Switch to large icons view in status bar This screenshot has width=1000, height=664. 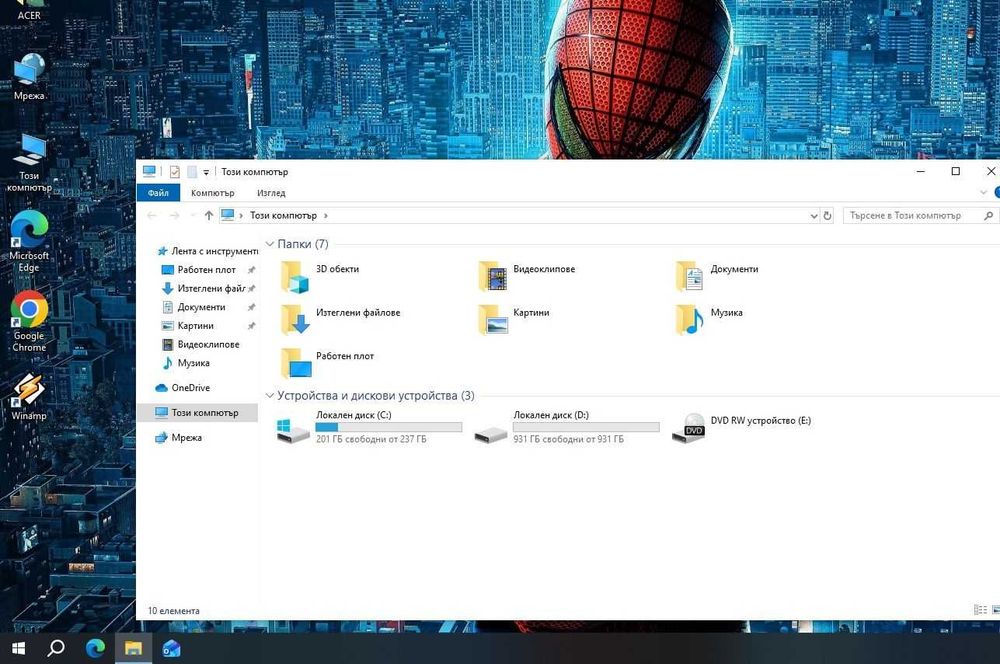click(x=996, y=610)
